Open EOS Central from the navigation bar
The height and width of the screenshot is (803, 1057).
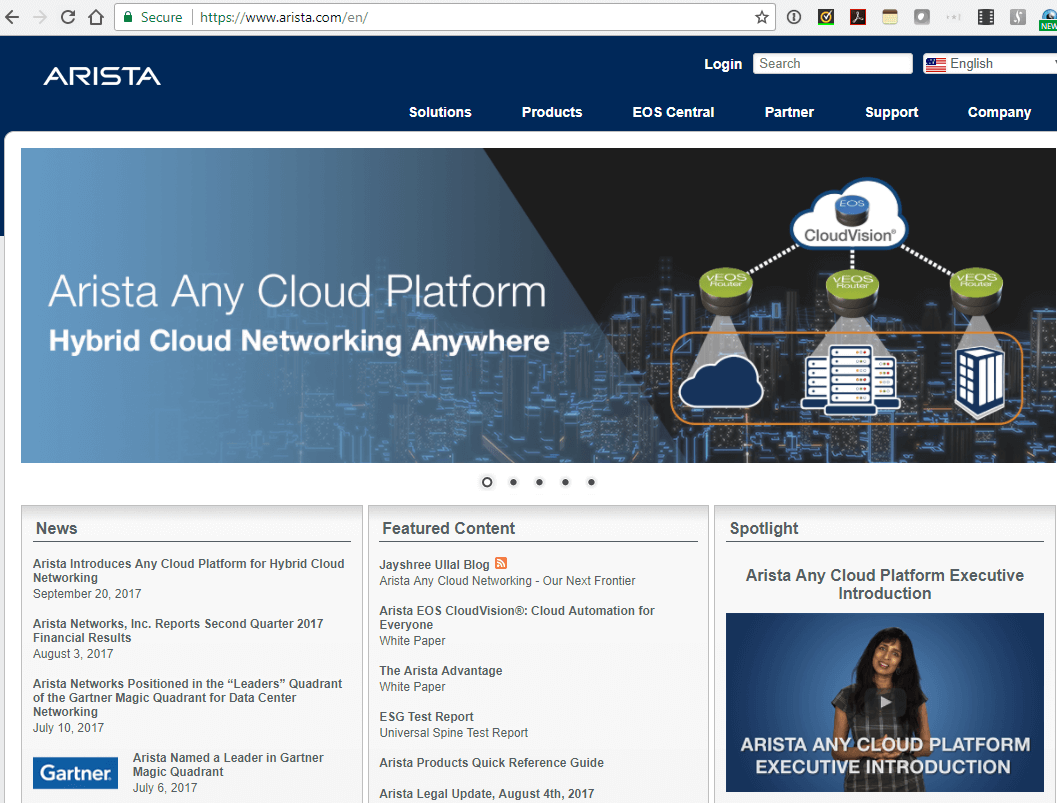click(x=673, y=112)
